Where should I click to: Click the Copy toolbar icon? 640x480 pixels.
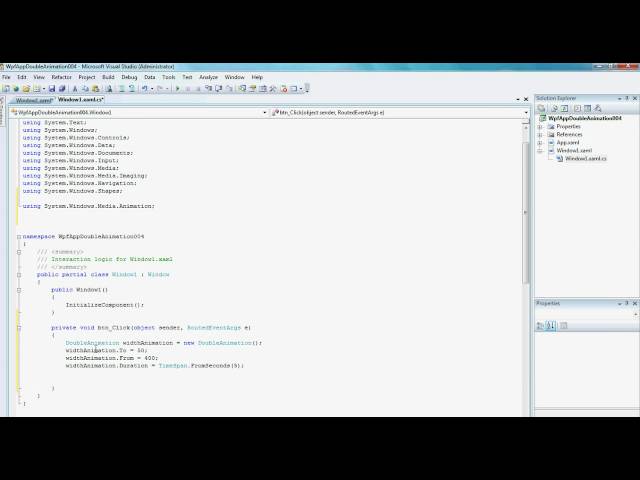click(x=85, y=88)
